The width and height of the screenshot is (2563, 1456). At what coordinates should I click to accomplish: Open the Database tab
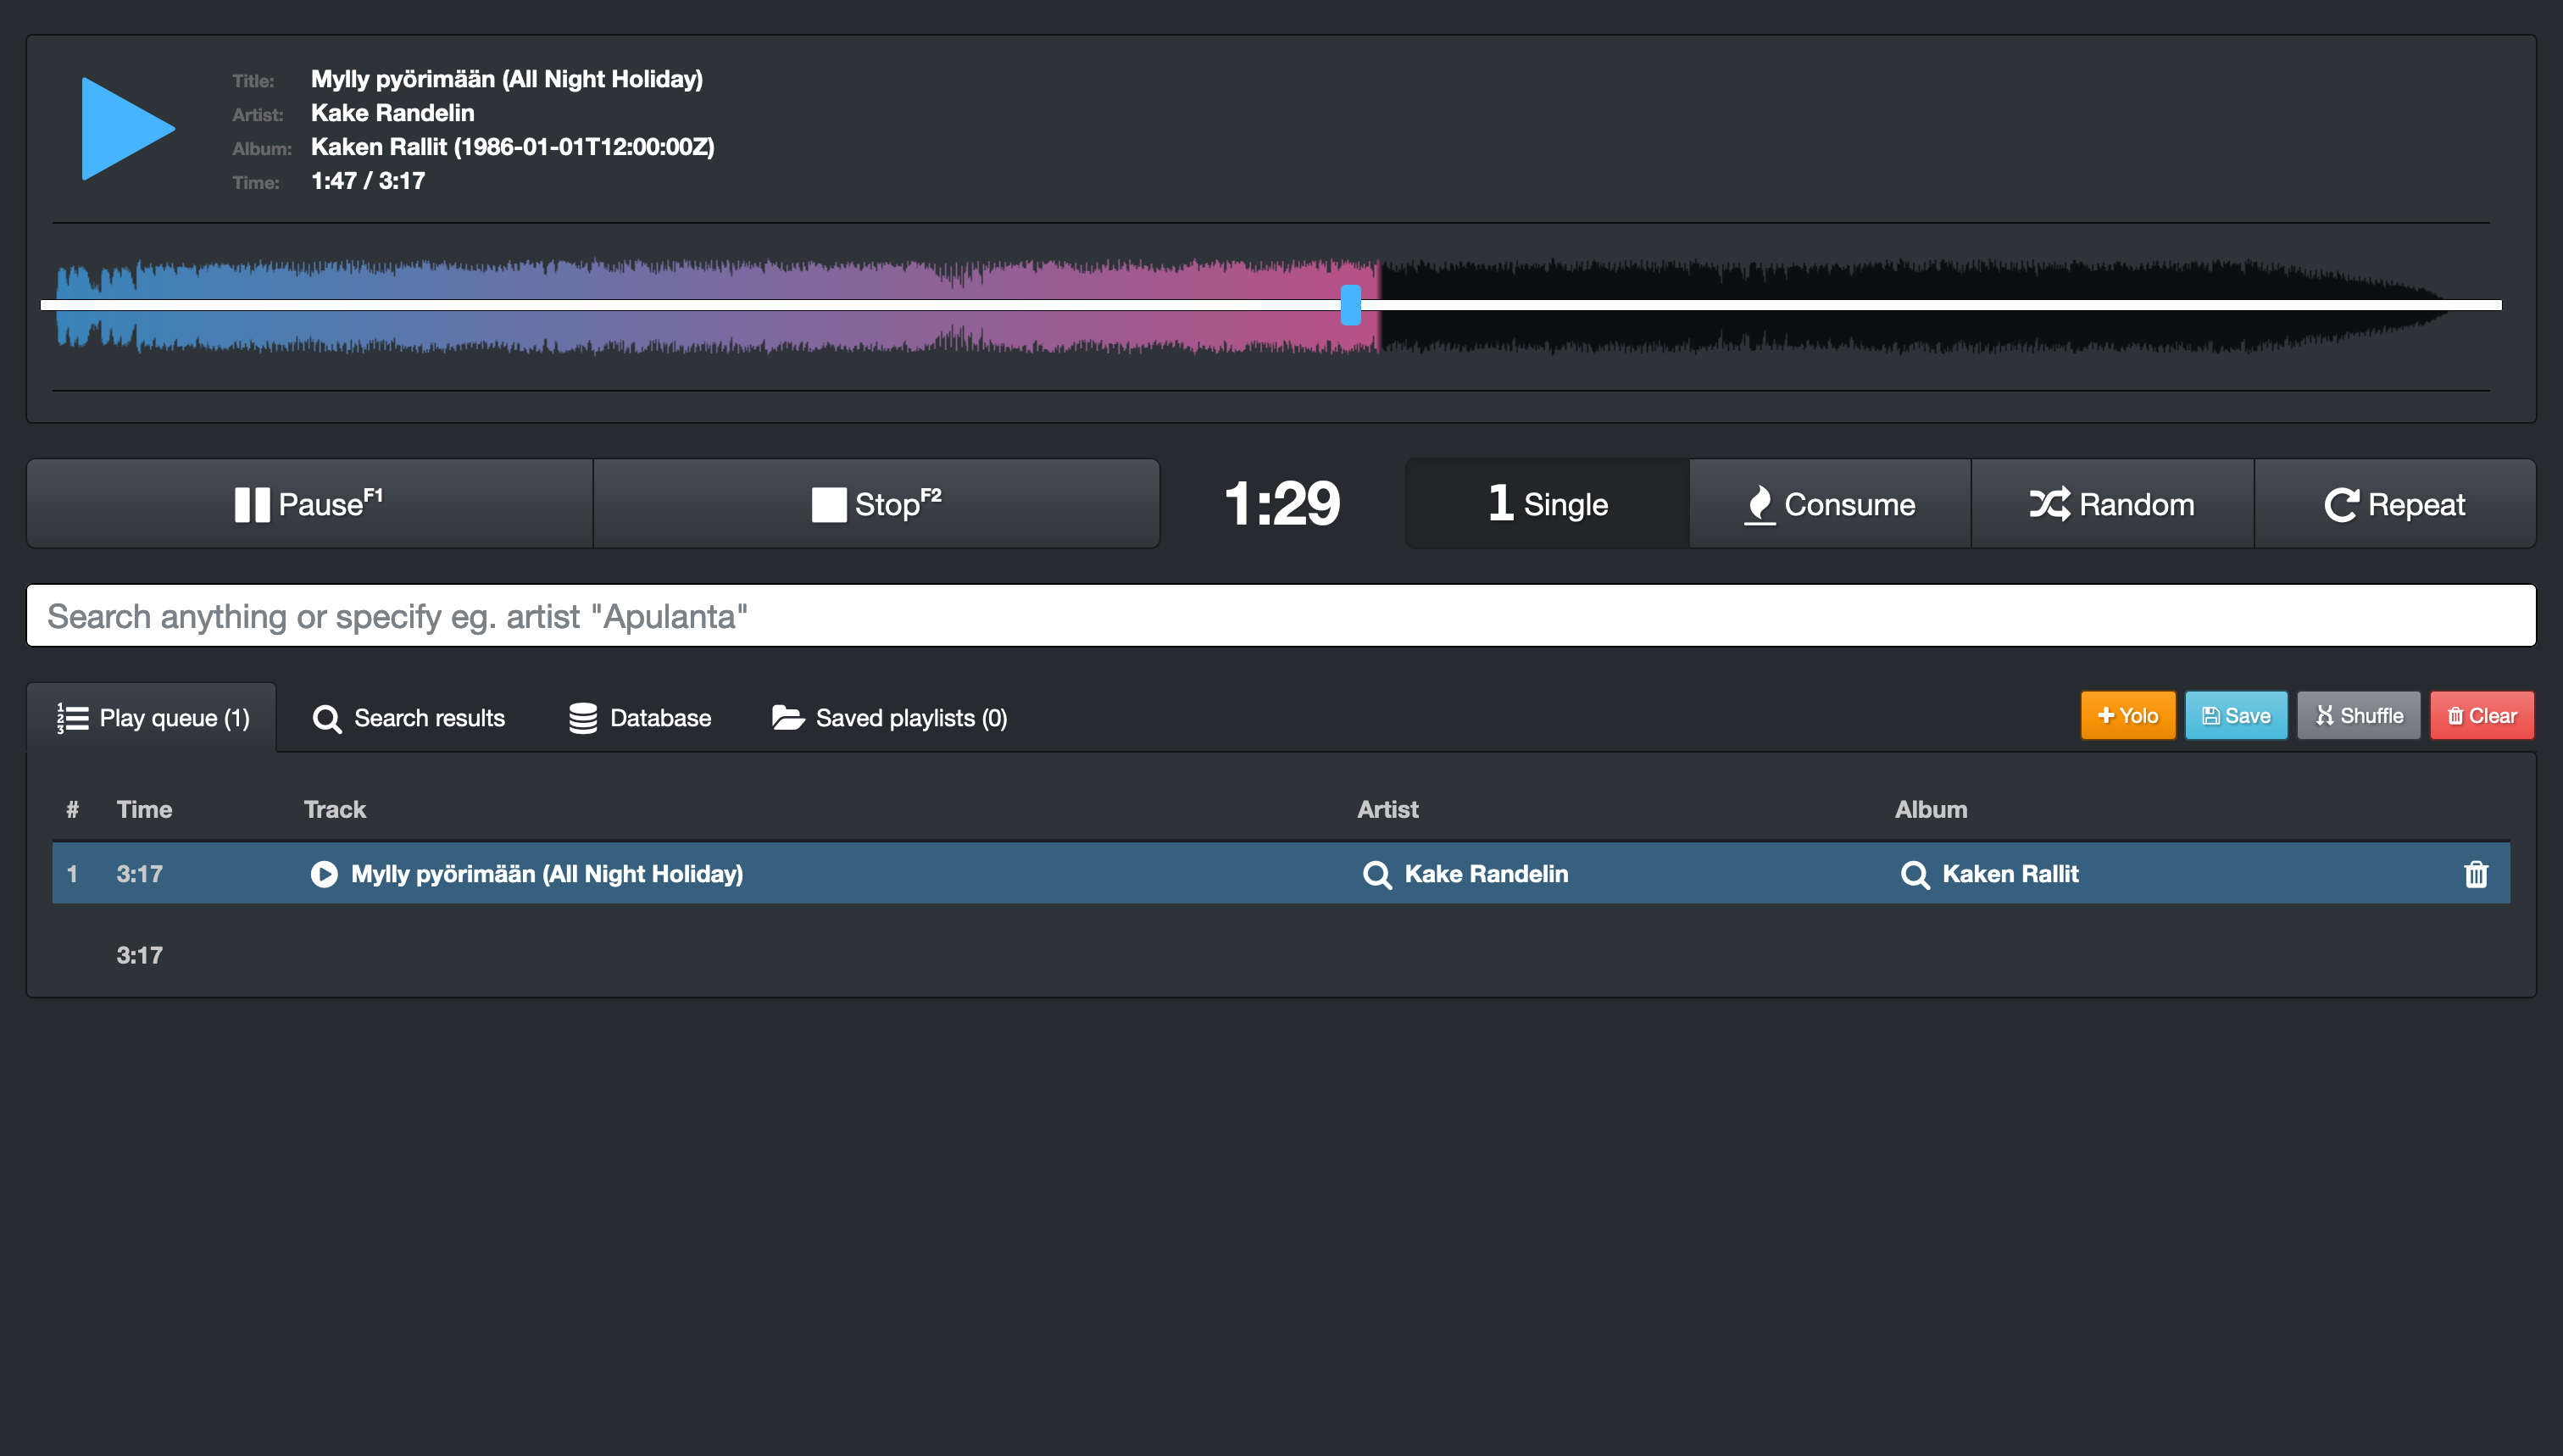point(640,718)
